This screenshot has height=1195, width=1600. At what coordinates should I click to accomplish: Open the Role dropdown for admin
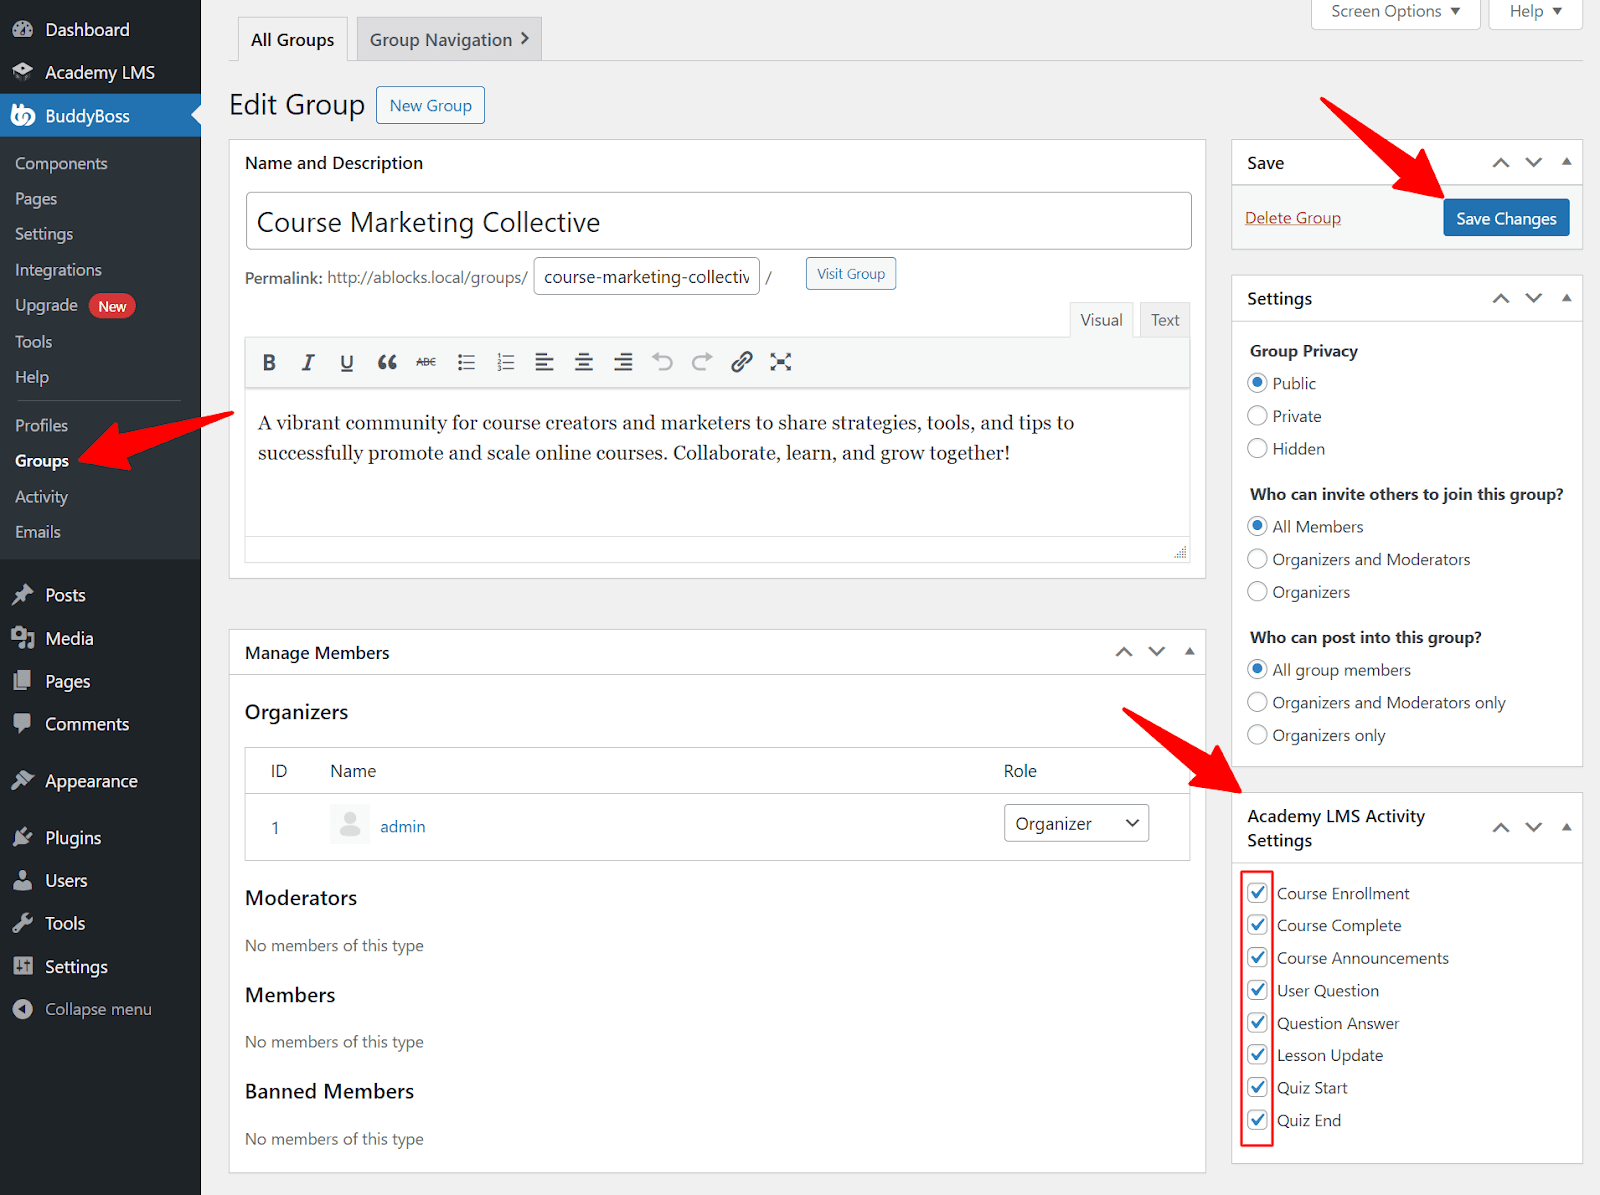point(1076,822)
